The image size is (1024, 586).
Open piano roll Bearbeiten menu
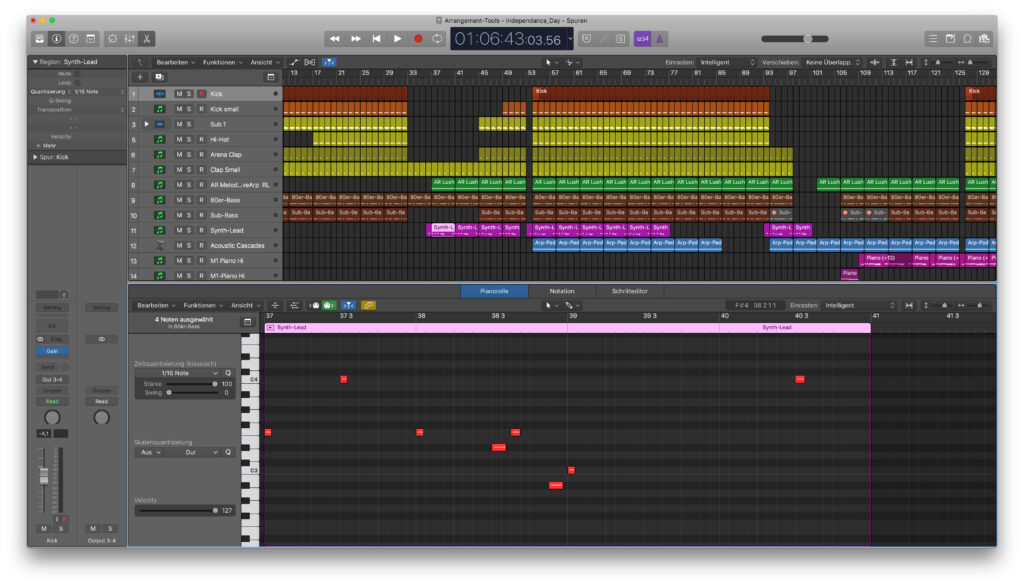[x=155, y=306]
